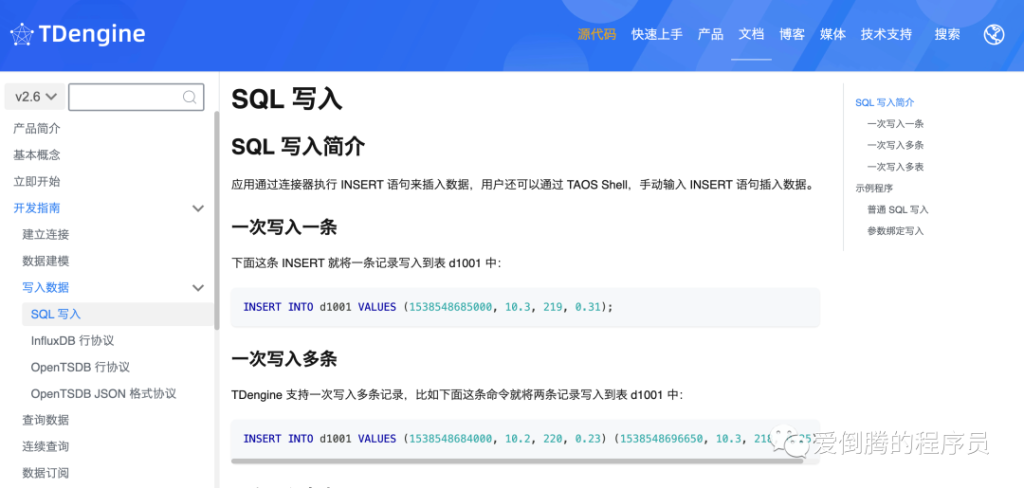The width and height of the screenshot is (1024, 488).
Task: Click the SQL 写入简介 main heading
Action: click(298, 147)
